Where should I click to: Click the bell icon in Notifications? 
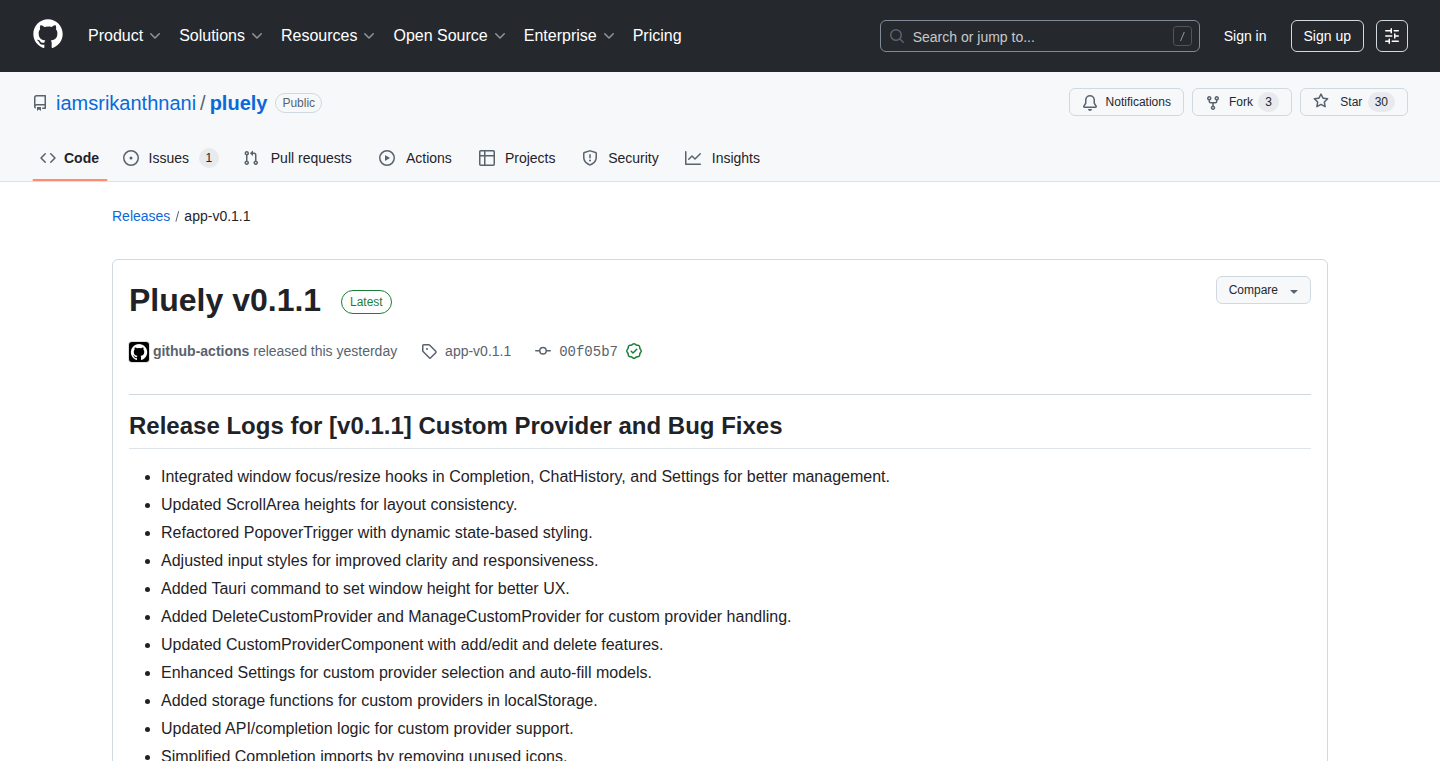click(x=1090, y=102)
